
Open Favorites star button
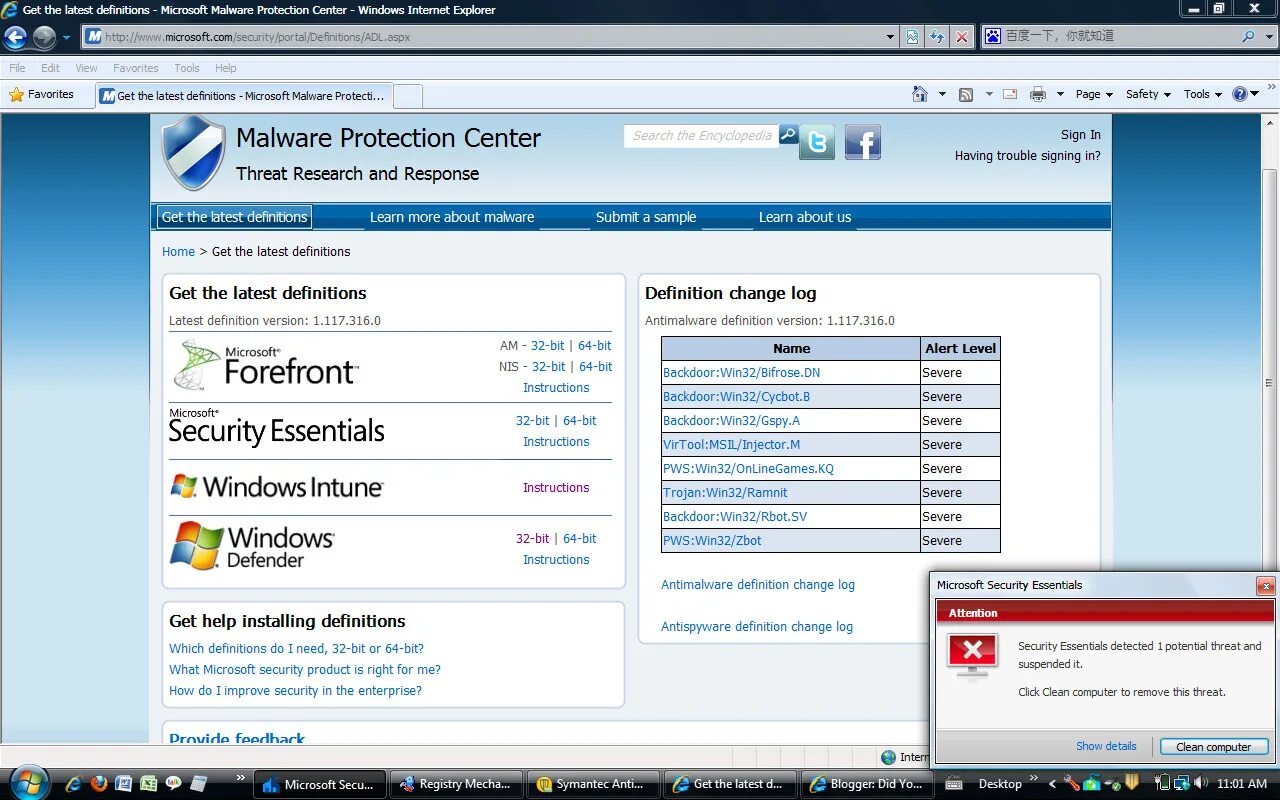point(42,94)
